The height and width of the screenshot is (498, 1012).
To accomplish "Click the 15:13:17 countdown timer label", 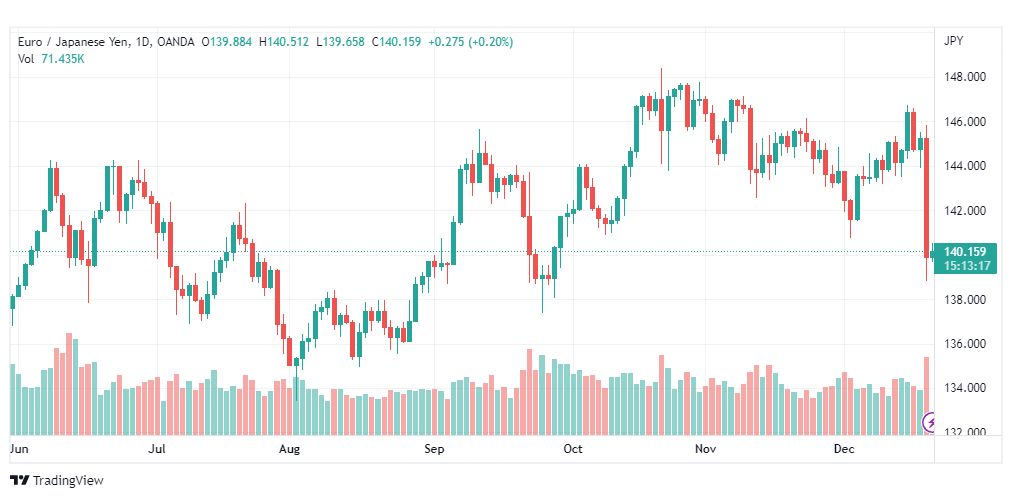I will pos(966,266).
